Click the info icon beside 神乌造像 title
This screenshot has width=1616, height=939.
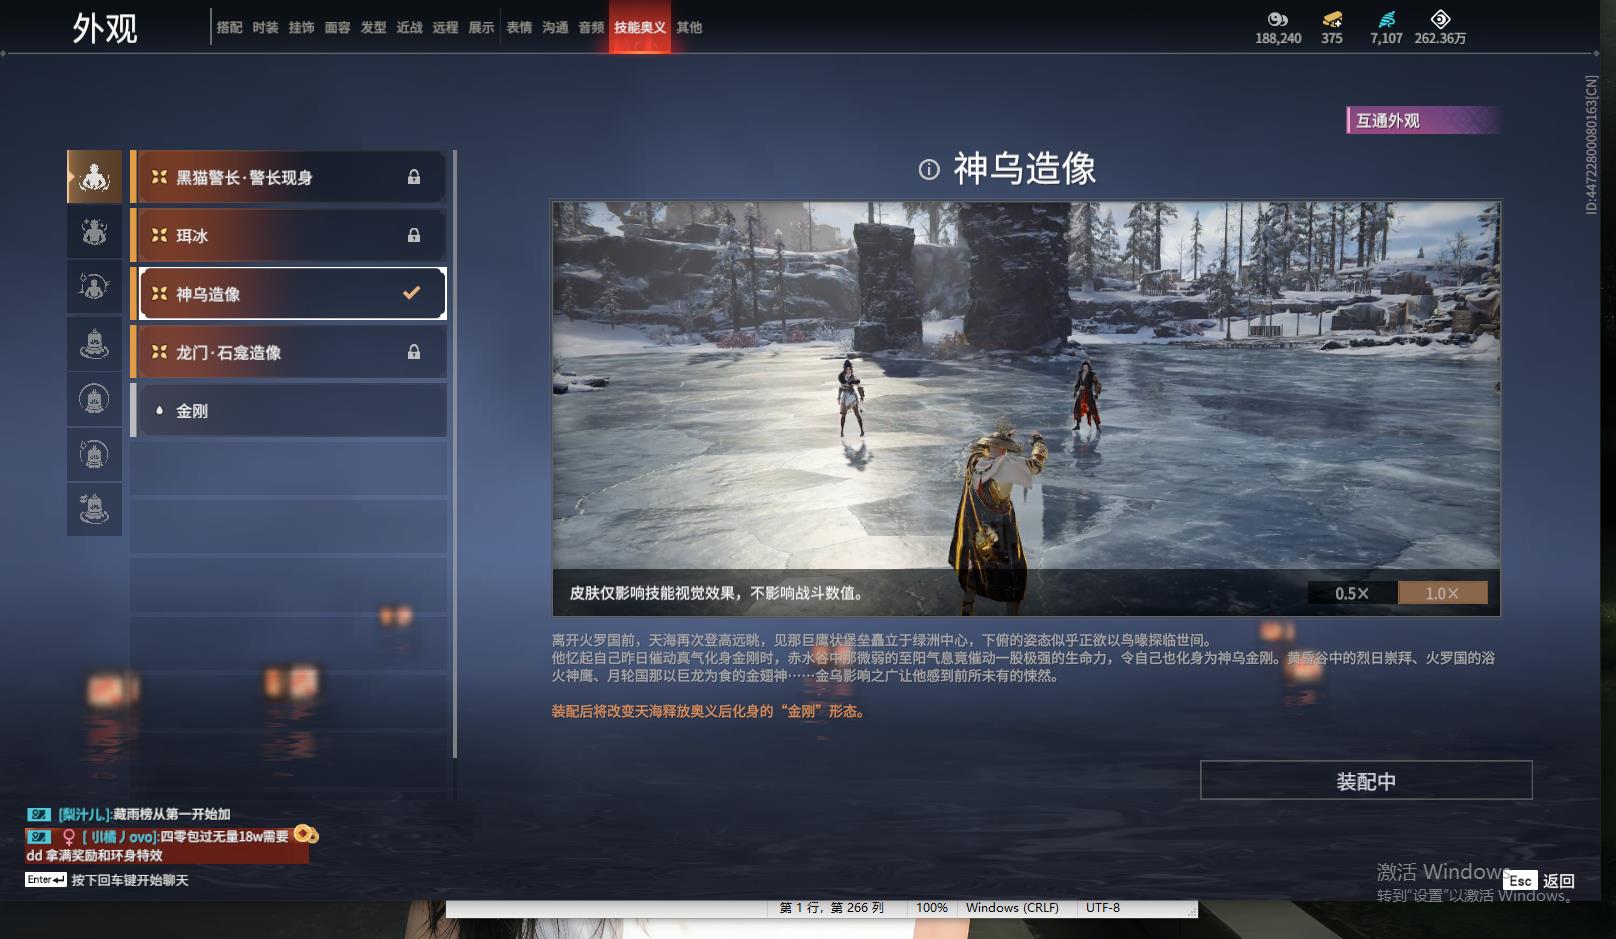click(929, 169)
